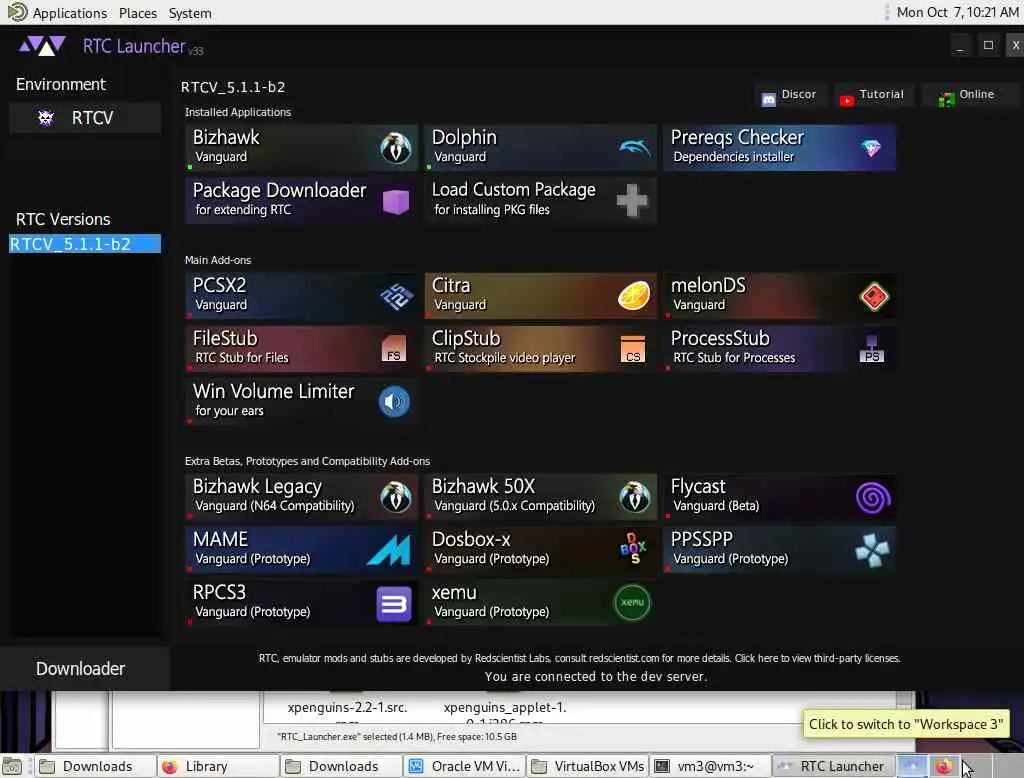Click PCSX2 blue logo icon
This screenshot has height=778, width=1024.
click(x=396, y=297)
